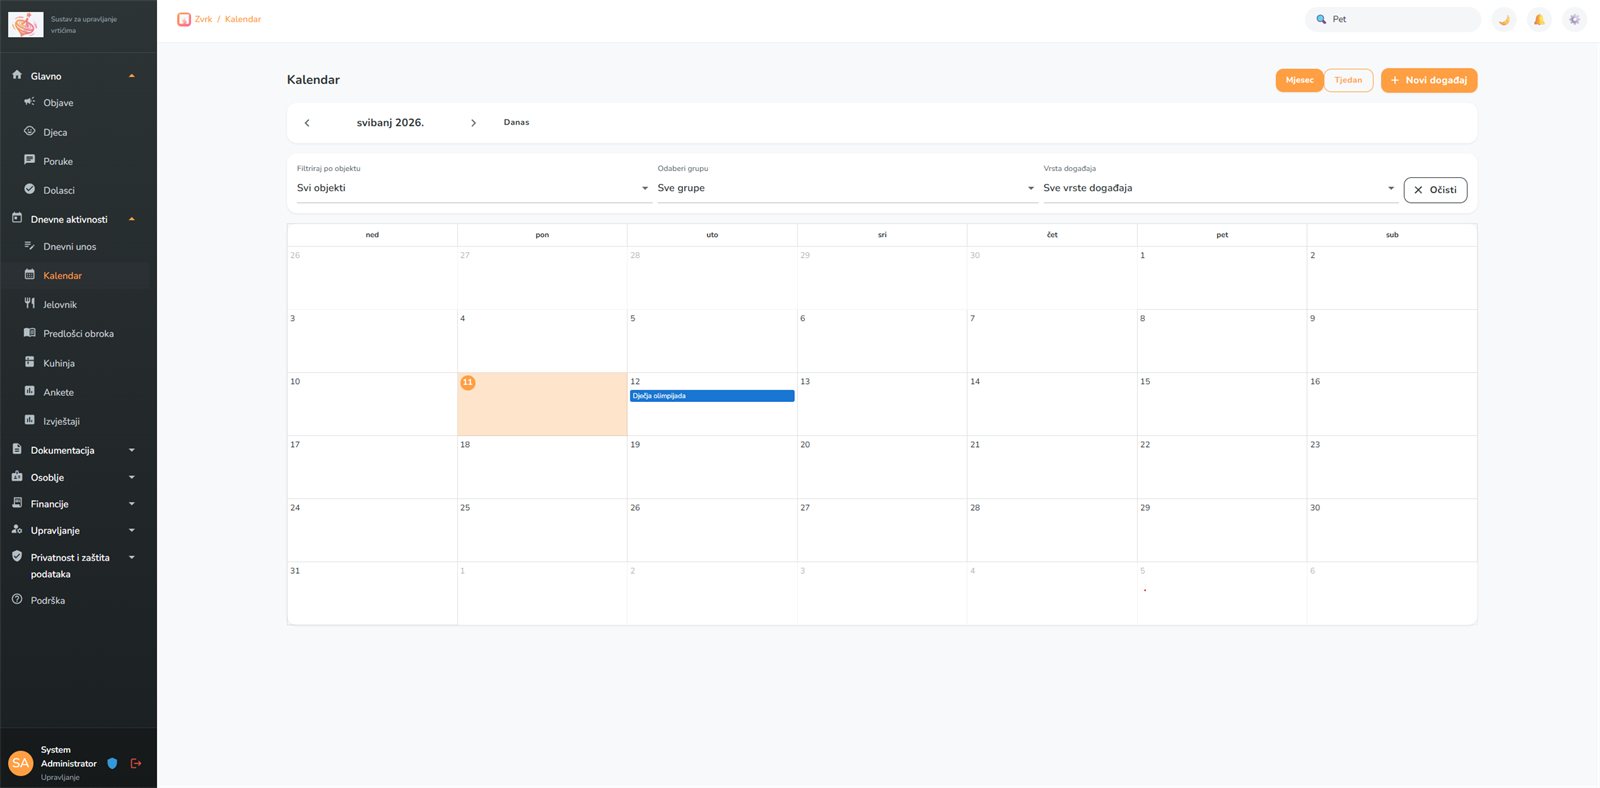1600x788 pixels.
Task: Switch calendar to Mjesec view
Action: [x=1299, y=80]
